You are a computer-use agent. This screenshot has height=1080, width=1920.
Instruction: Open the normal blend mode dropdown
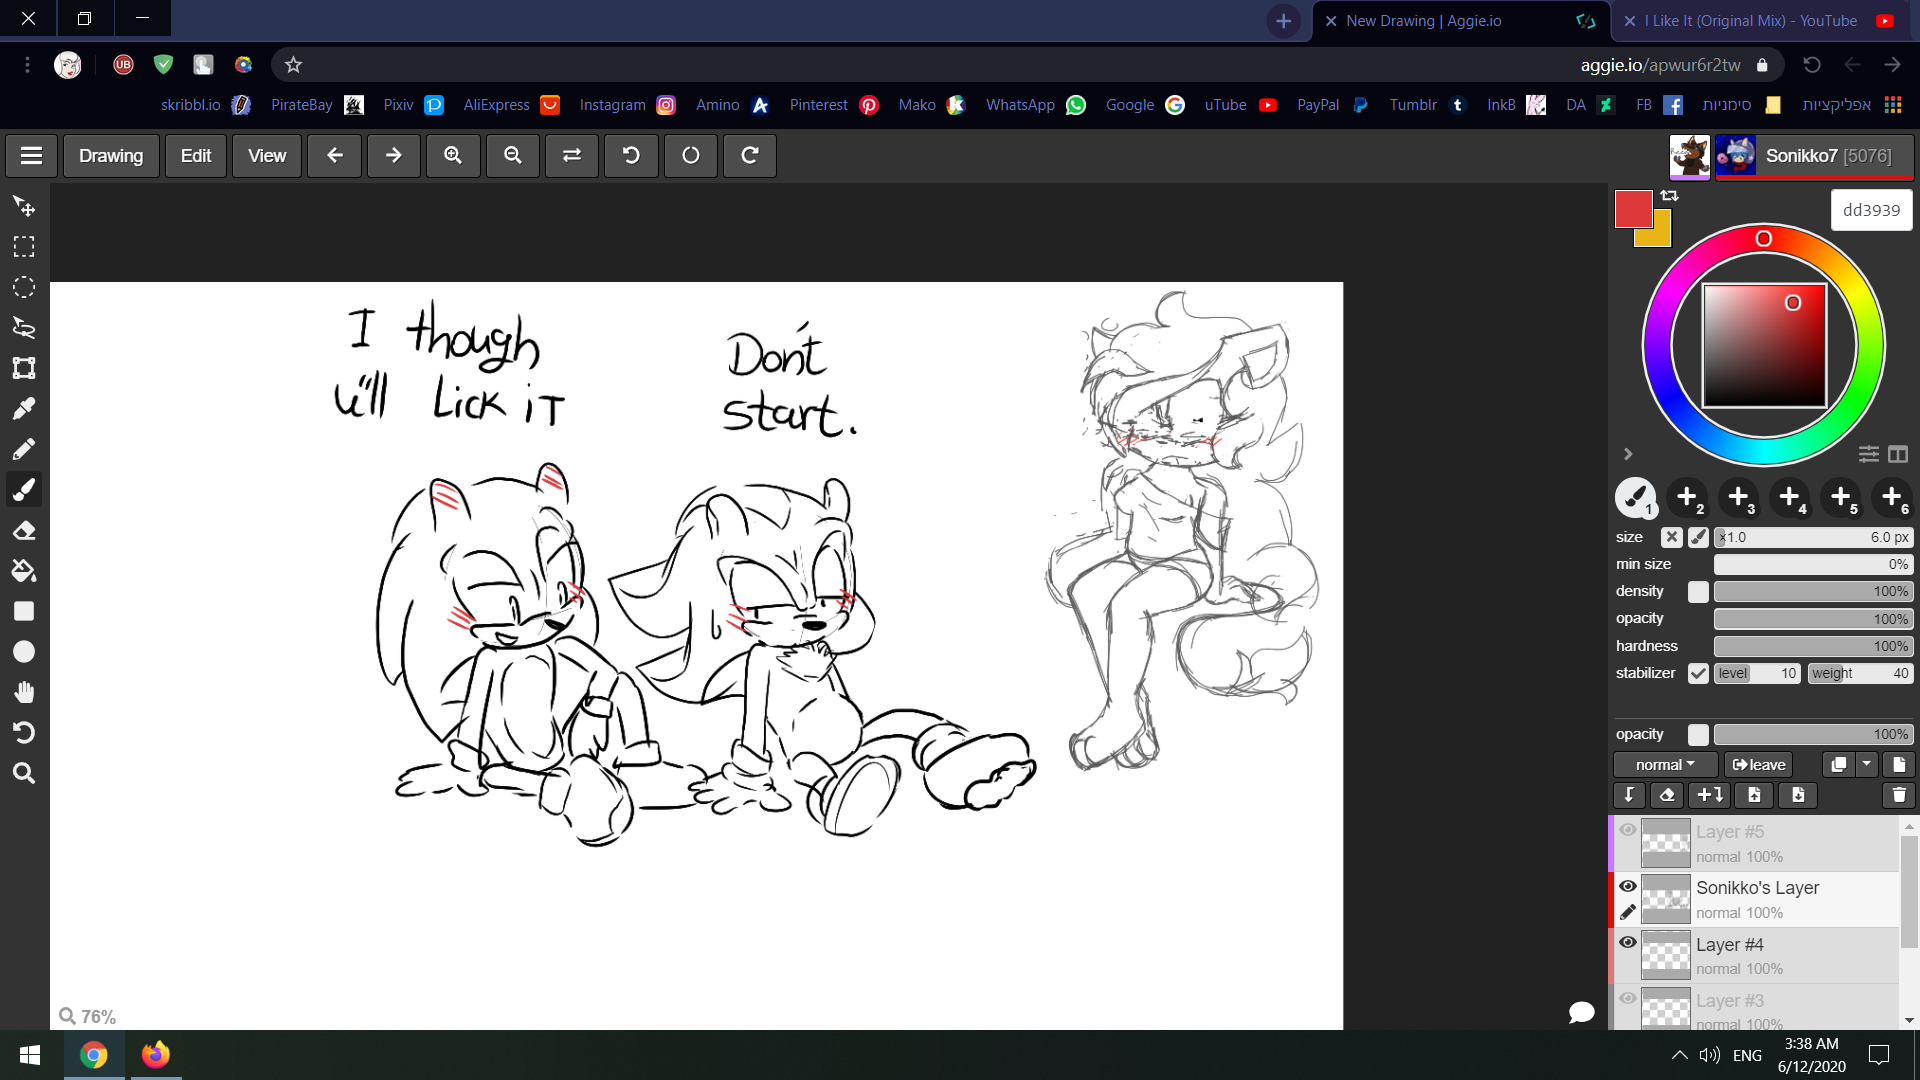click(x=1665, y=765)
